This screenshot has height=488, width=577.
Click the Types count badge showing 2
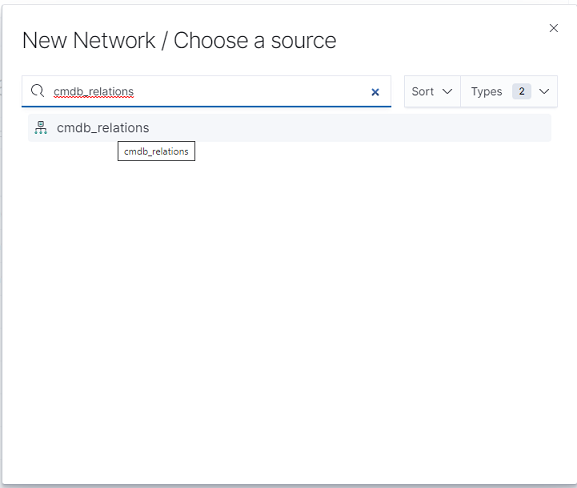[x=521, y=91]
